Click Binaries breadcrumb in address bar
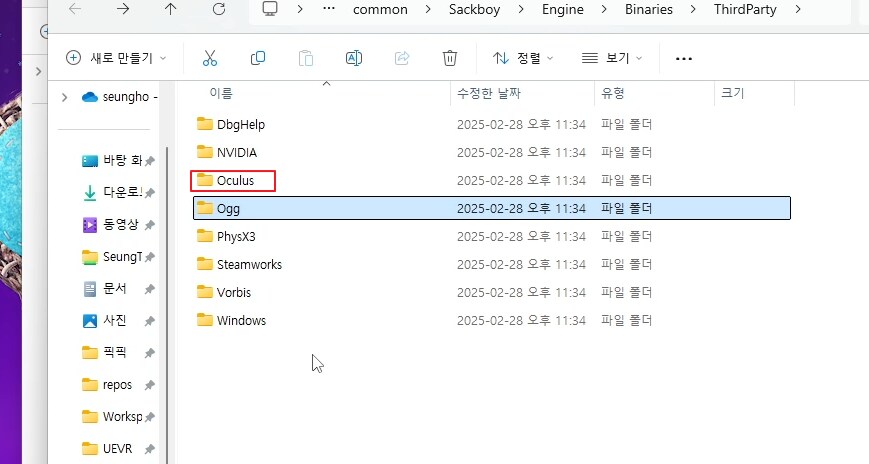 (648, 9)
